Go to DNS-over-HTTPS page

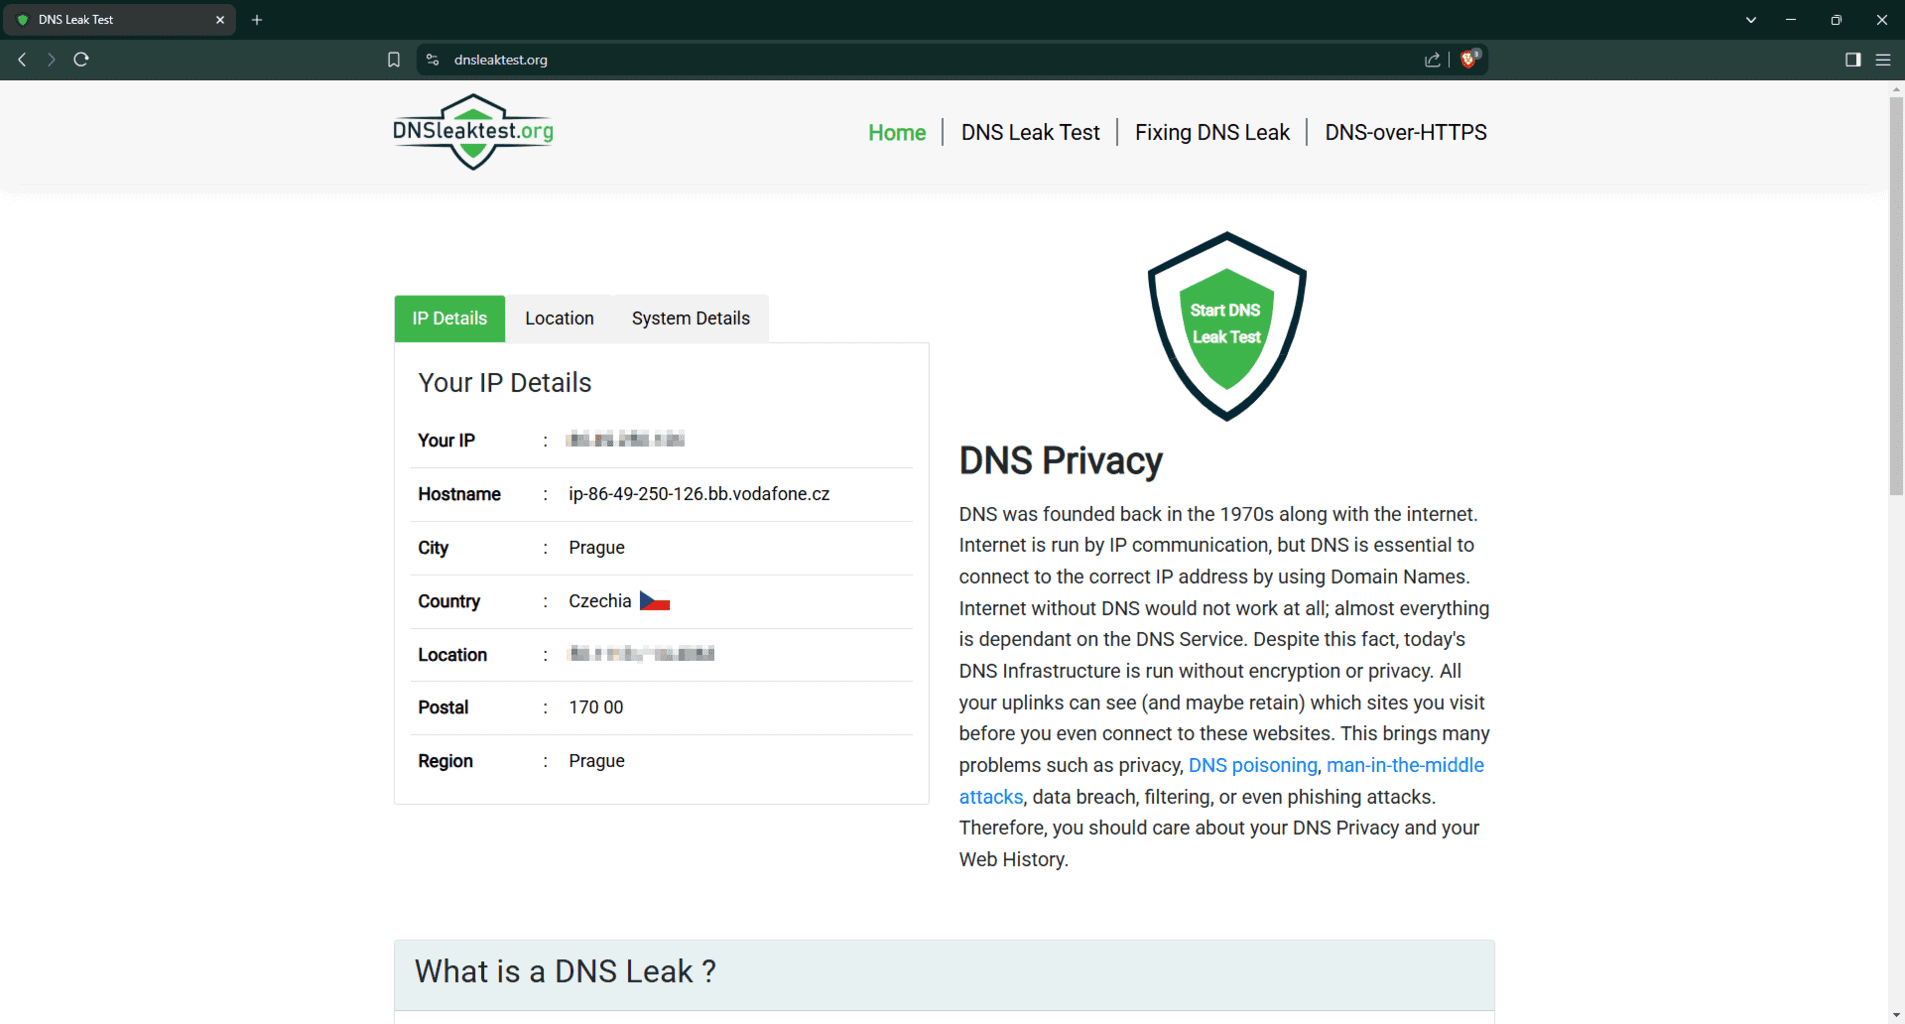click(x=1405, y=132)
